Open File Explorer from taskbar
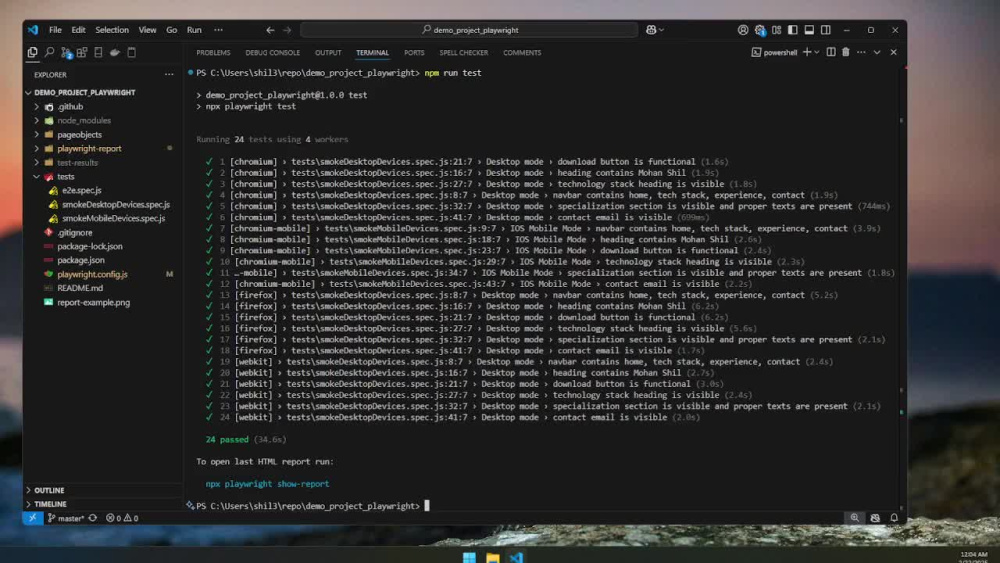 (x=492, y=558)
